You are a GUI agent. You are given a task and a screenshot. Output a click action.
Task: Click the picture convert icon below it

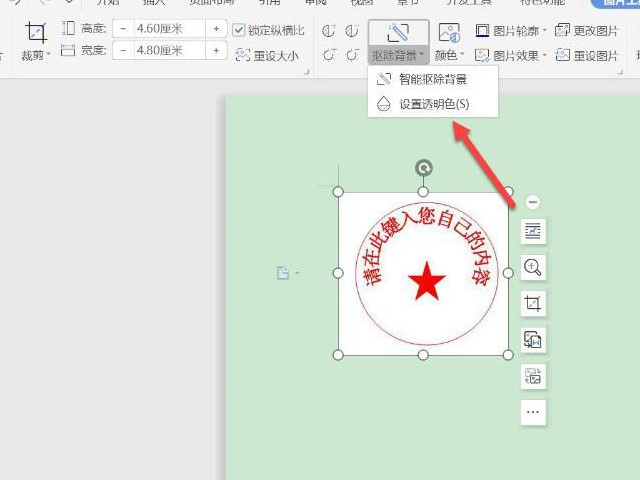(533, 376)
